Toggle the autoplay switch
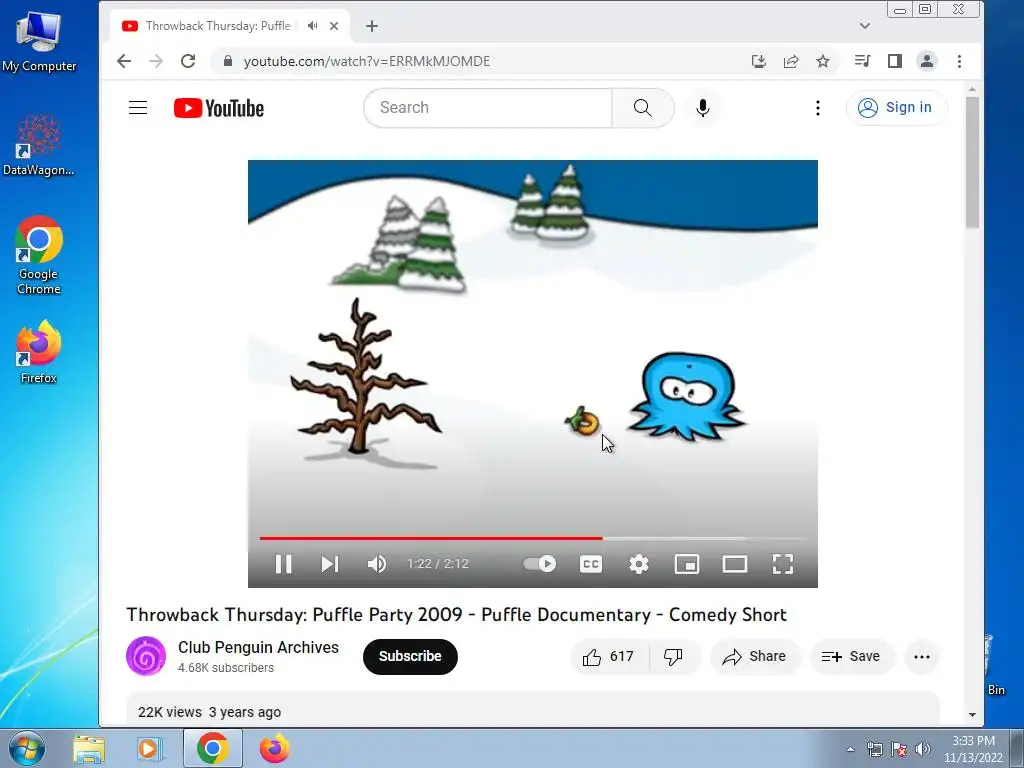This screenshot has height=768, width=1024. coord(539,564)
